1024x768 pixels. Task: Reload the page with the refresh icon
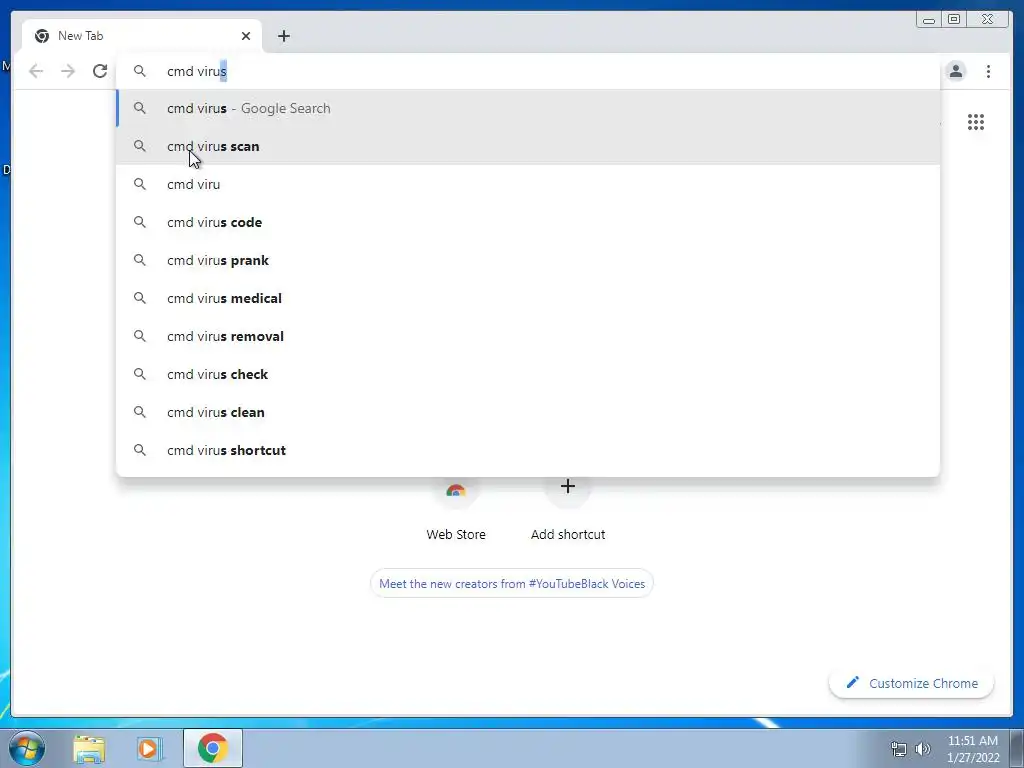100,71
